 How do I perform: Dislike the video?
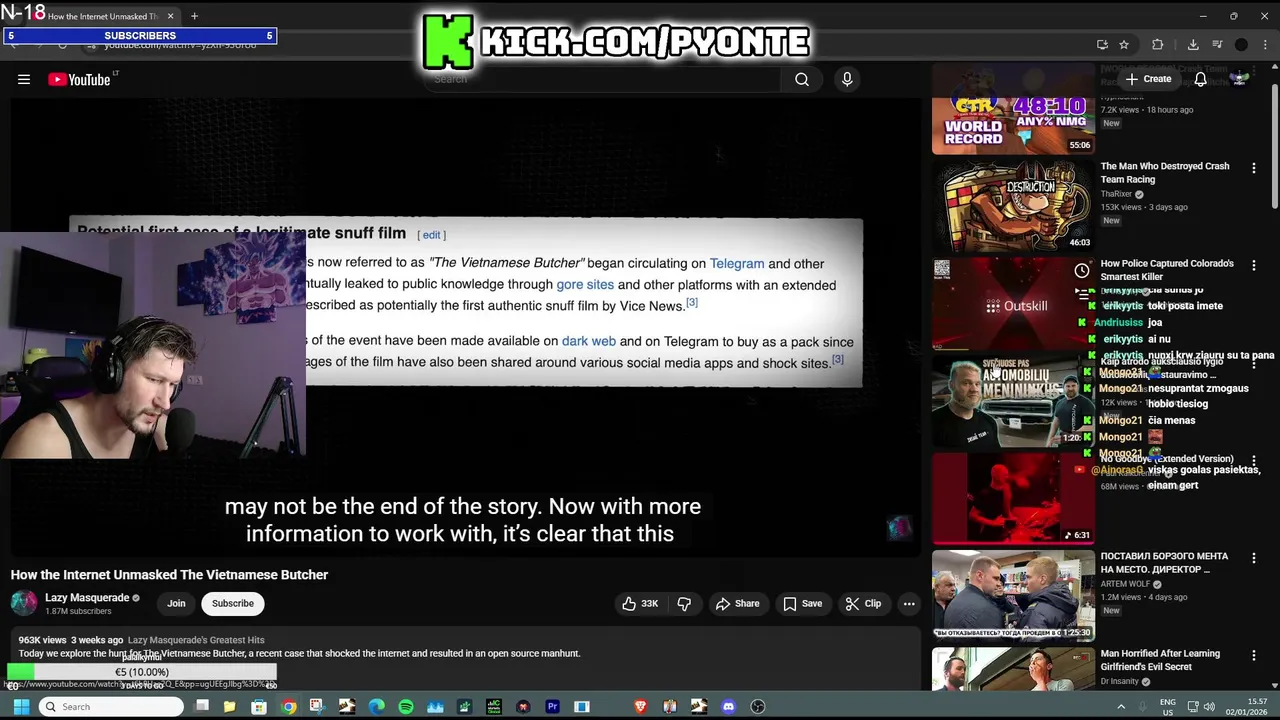click(x=685, y=604)
